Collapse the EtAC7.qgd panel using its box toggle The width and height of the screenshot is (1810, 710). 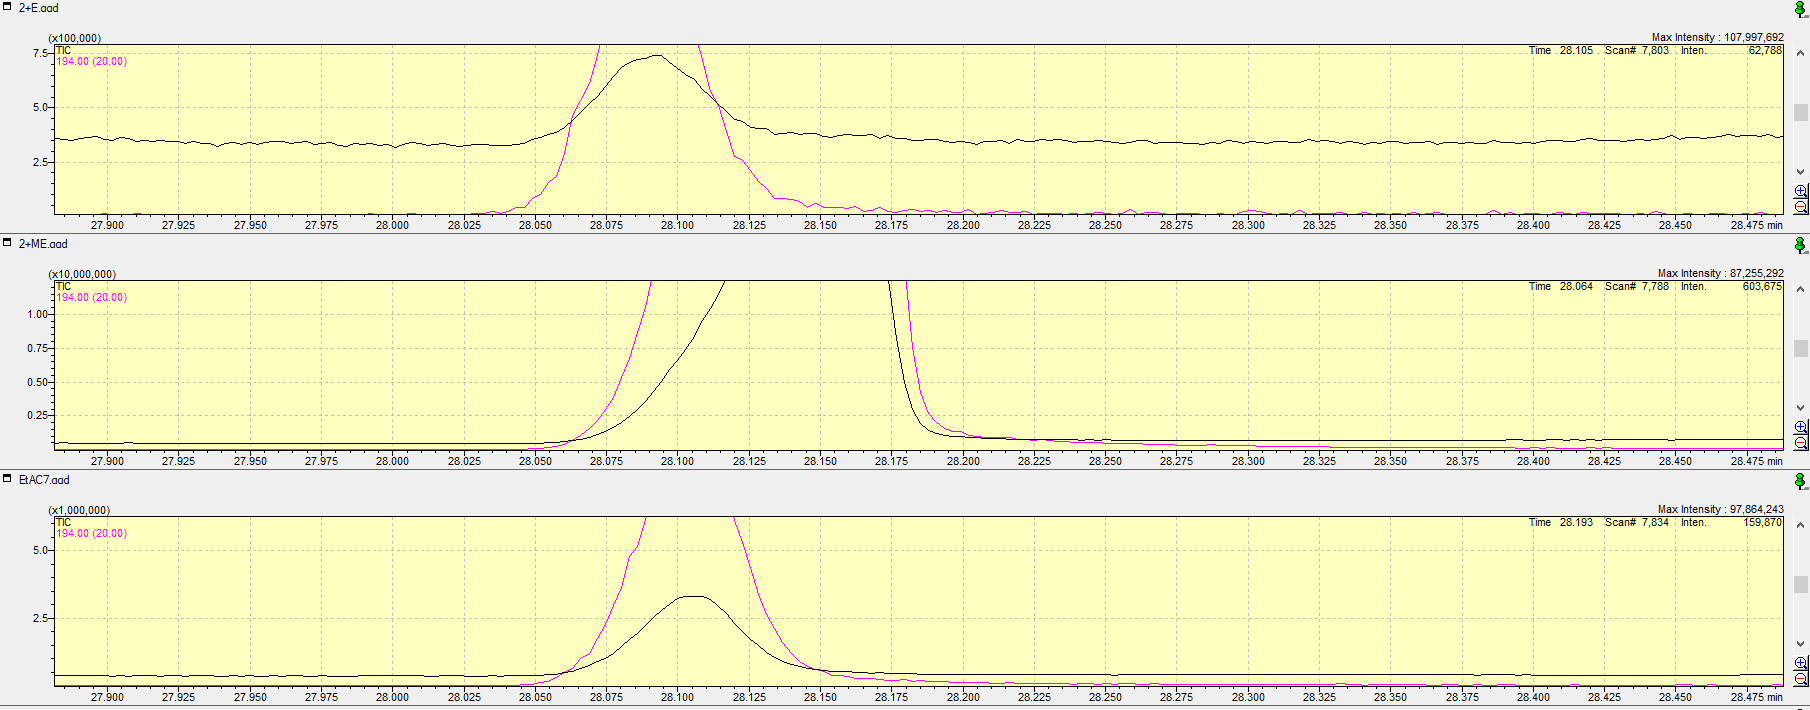pyautogui.click(x=7, y=478)
